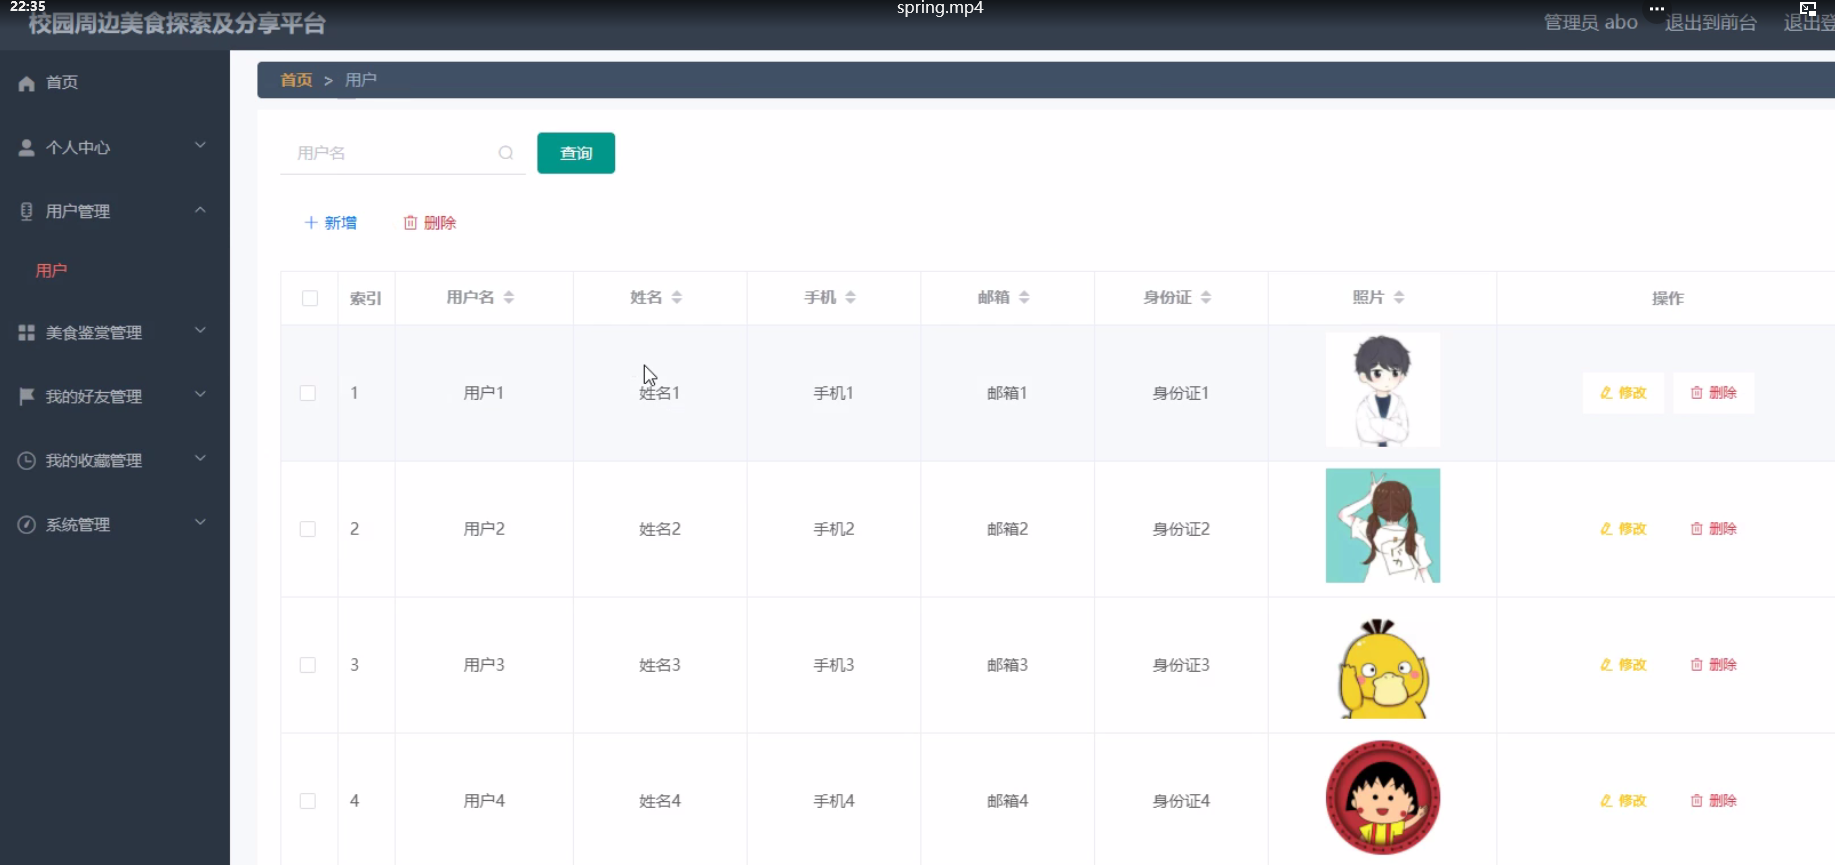Sort by 照片 column arrows
Viewport: 1835px width, 865px height.
1399,297
